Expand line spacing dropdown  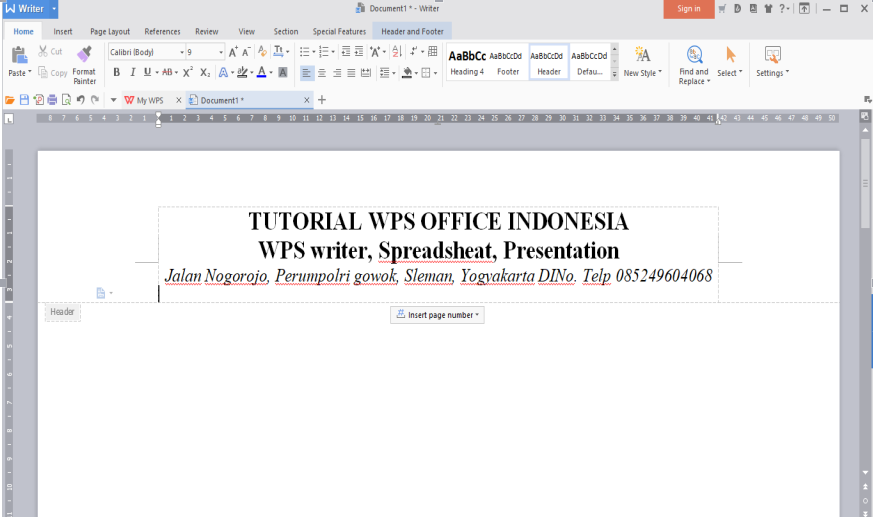(394, 73)
